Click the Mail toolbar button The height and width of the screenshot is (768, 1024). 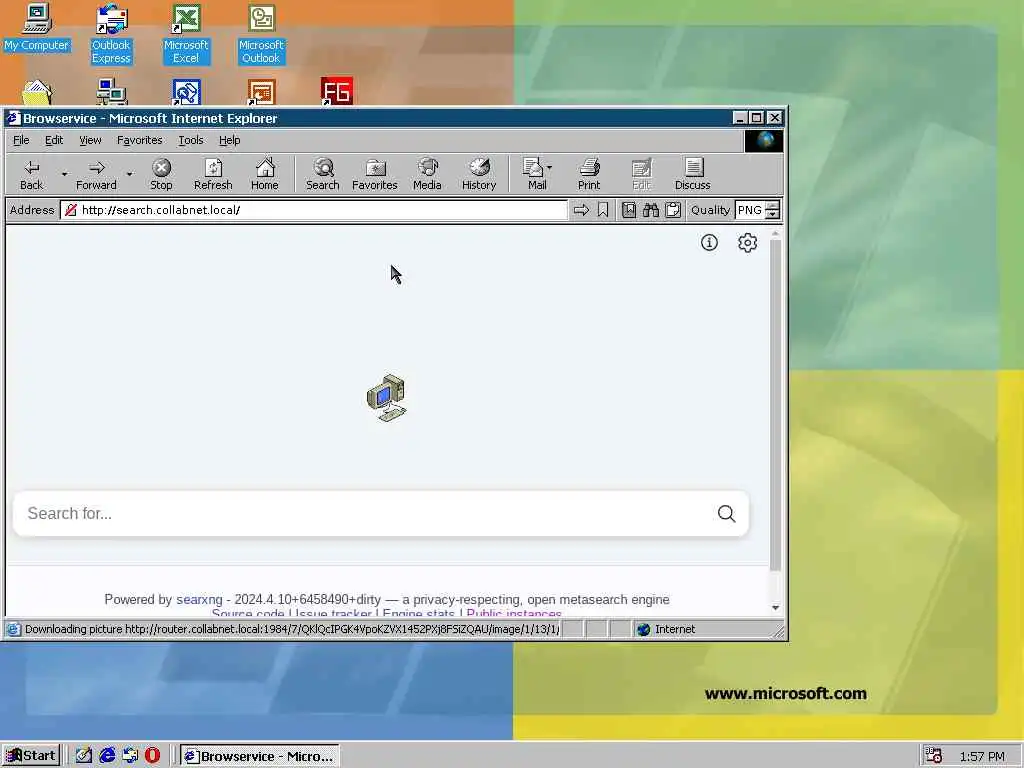[534, 174]
